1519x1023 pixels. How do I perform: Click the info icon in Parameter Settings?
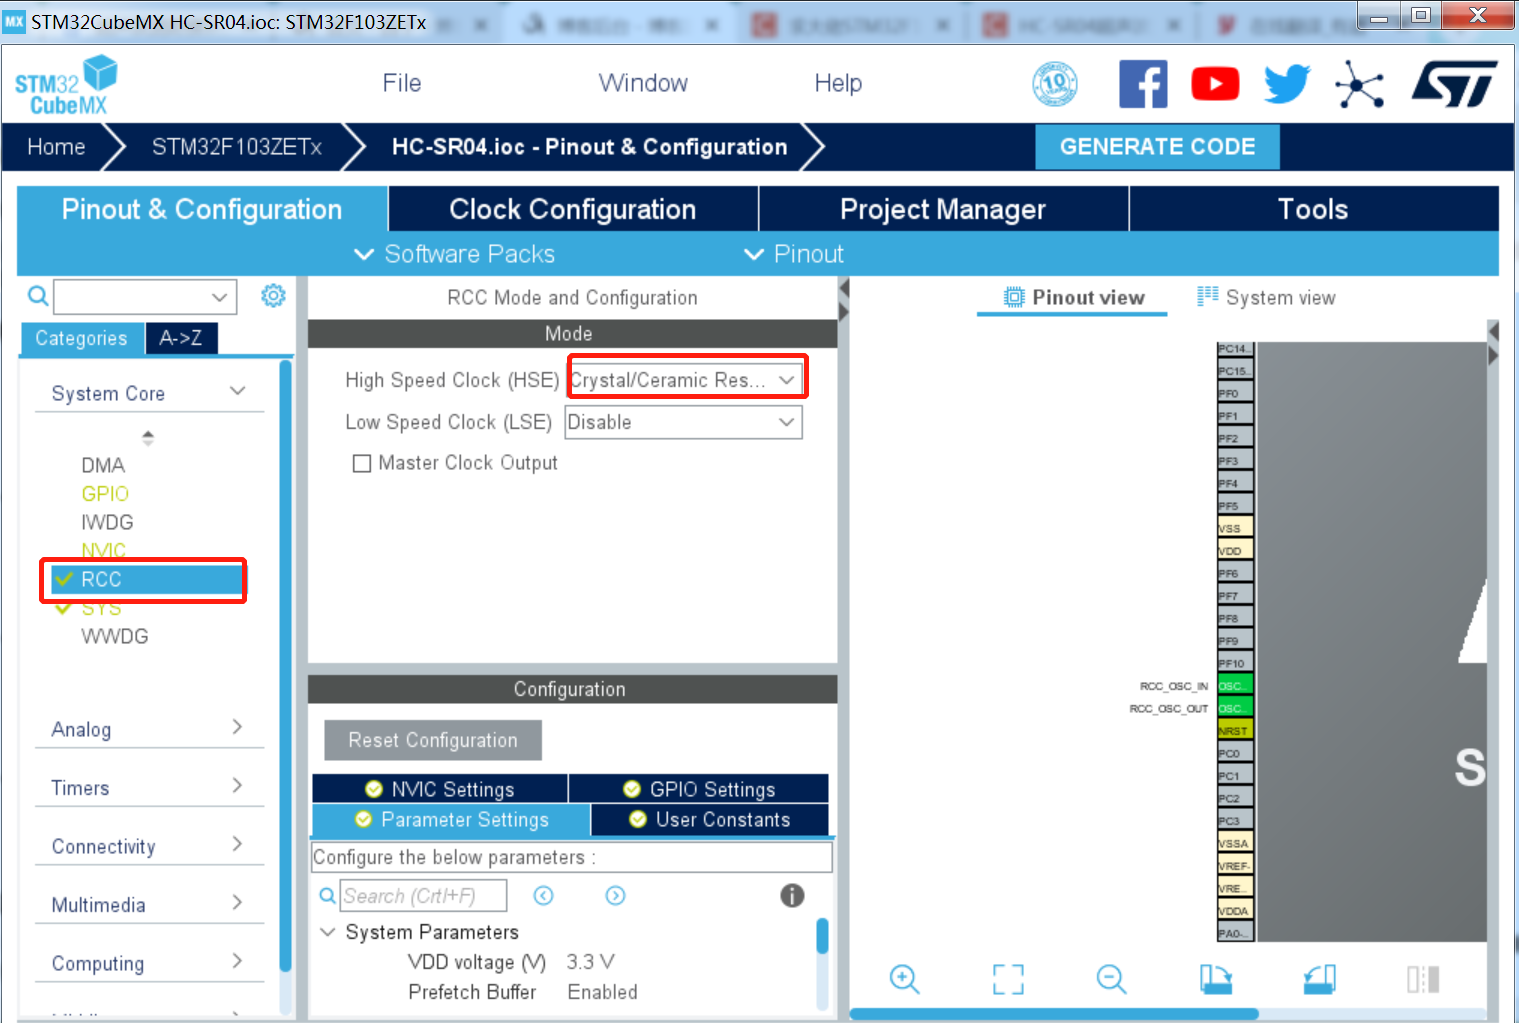click(x=792, y=896)
